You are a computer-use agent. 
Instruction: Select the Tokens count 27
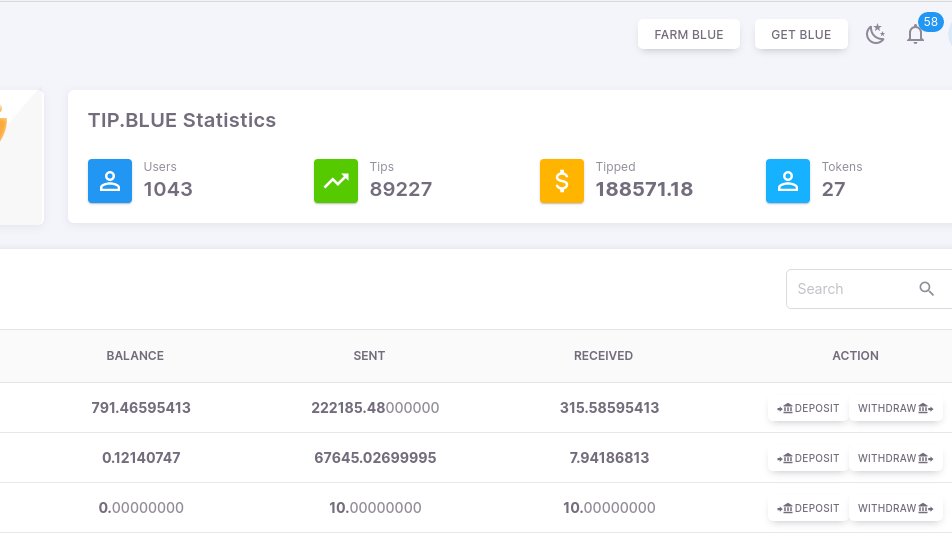833,189
